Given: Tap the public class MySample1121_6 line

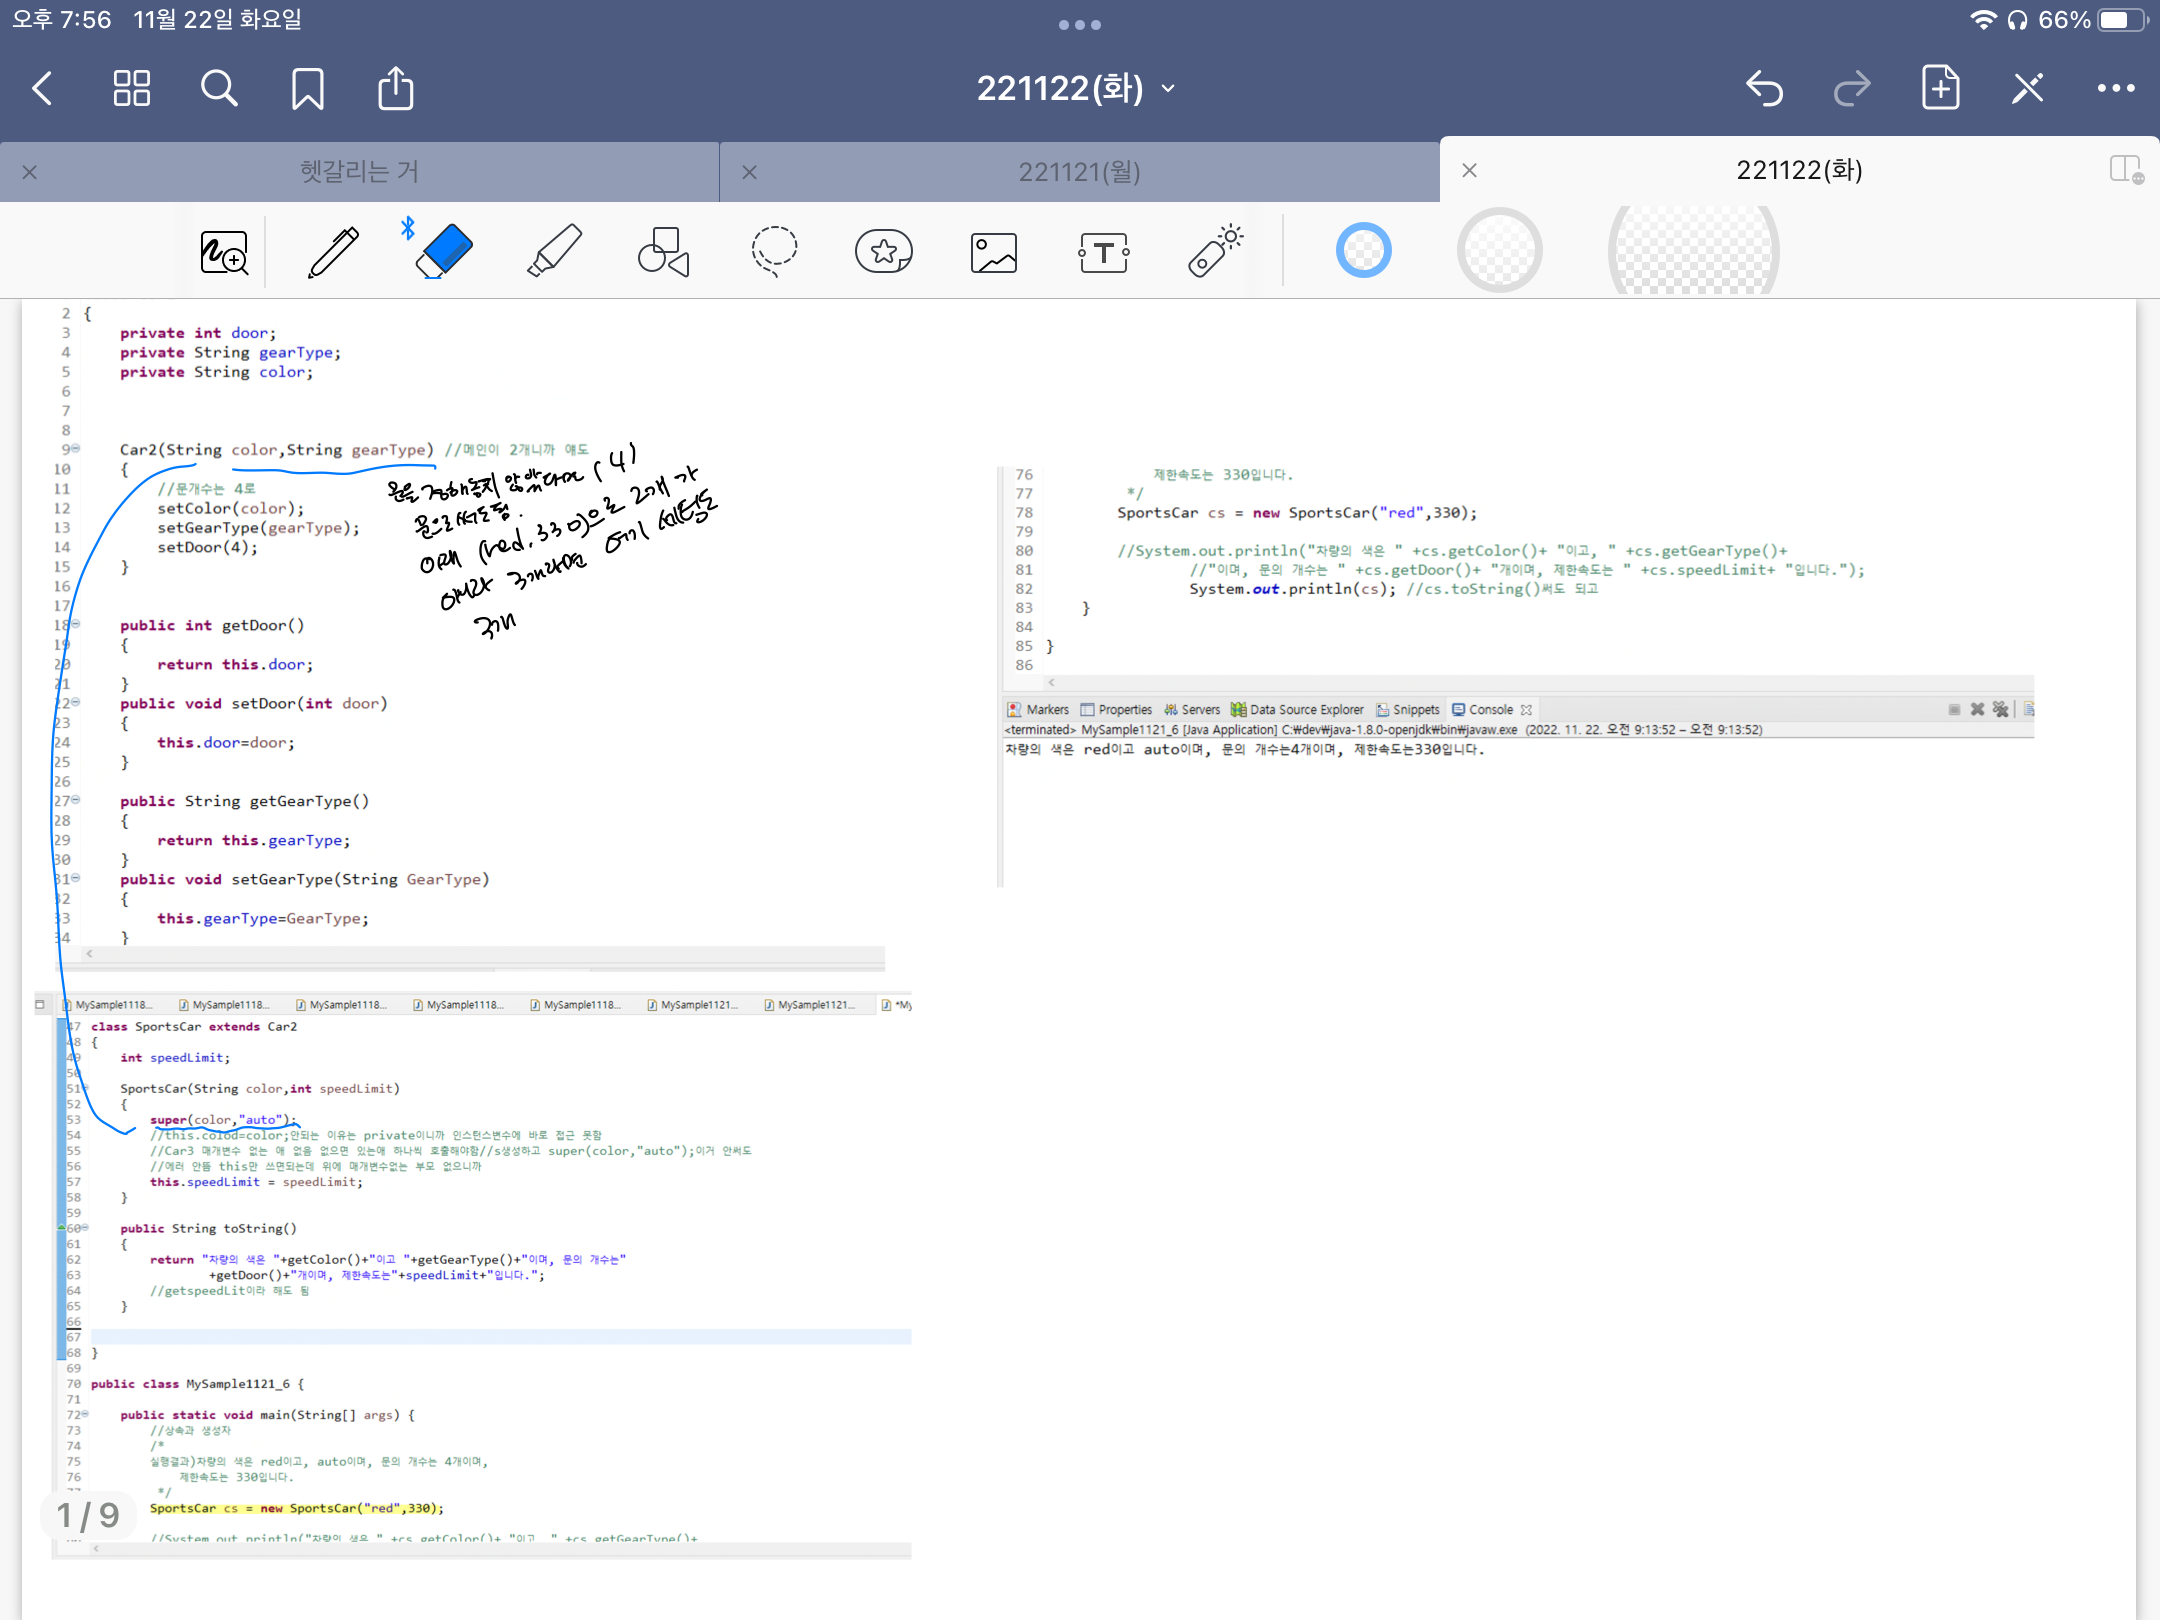Looking at the screenshot, I should 197,1383.
